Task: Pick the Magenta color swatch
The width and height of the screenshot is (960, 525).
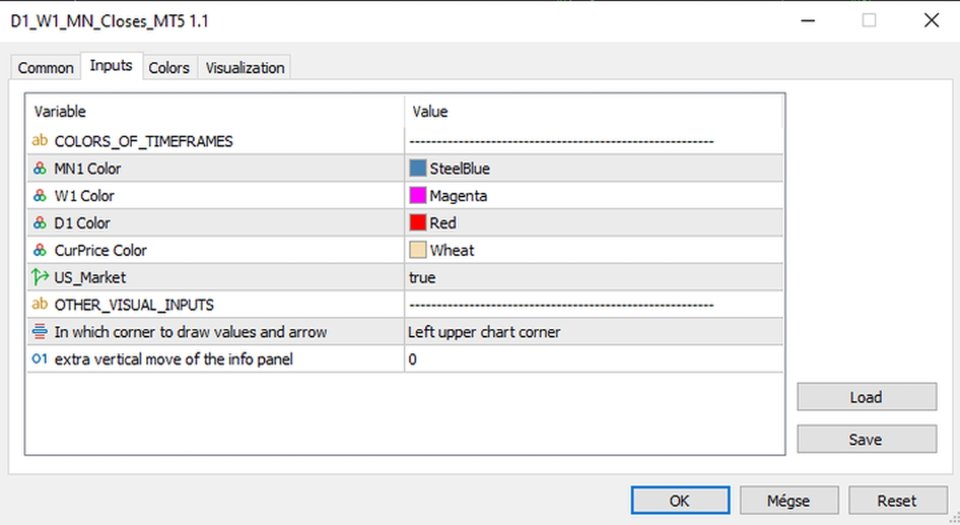Action: (418, 195)
